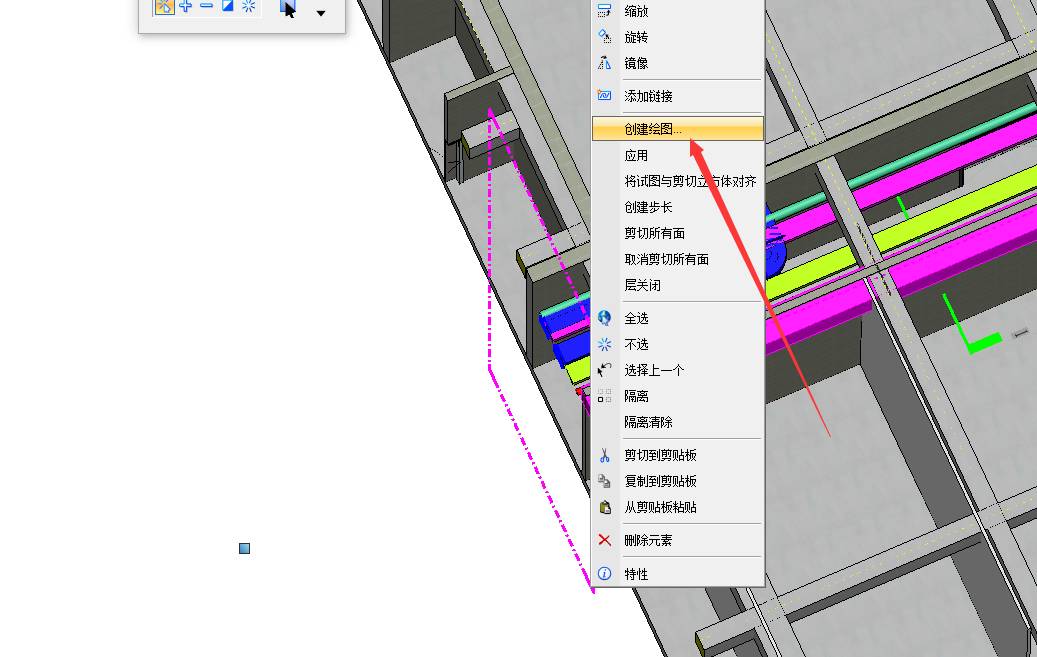Select the invert selection mode icon

[x=227, y=6]
